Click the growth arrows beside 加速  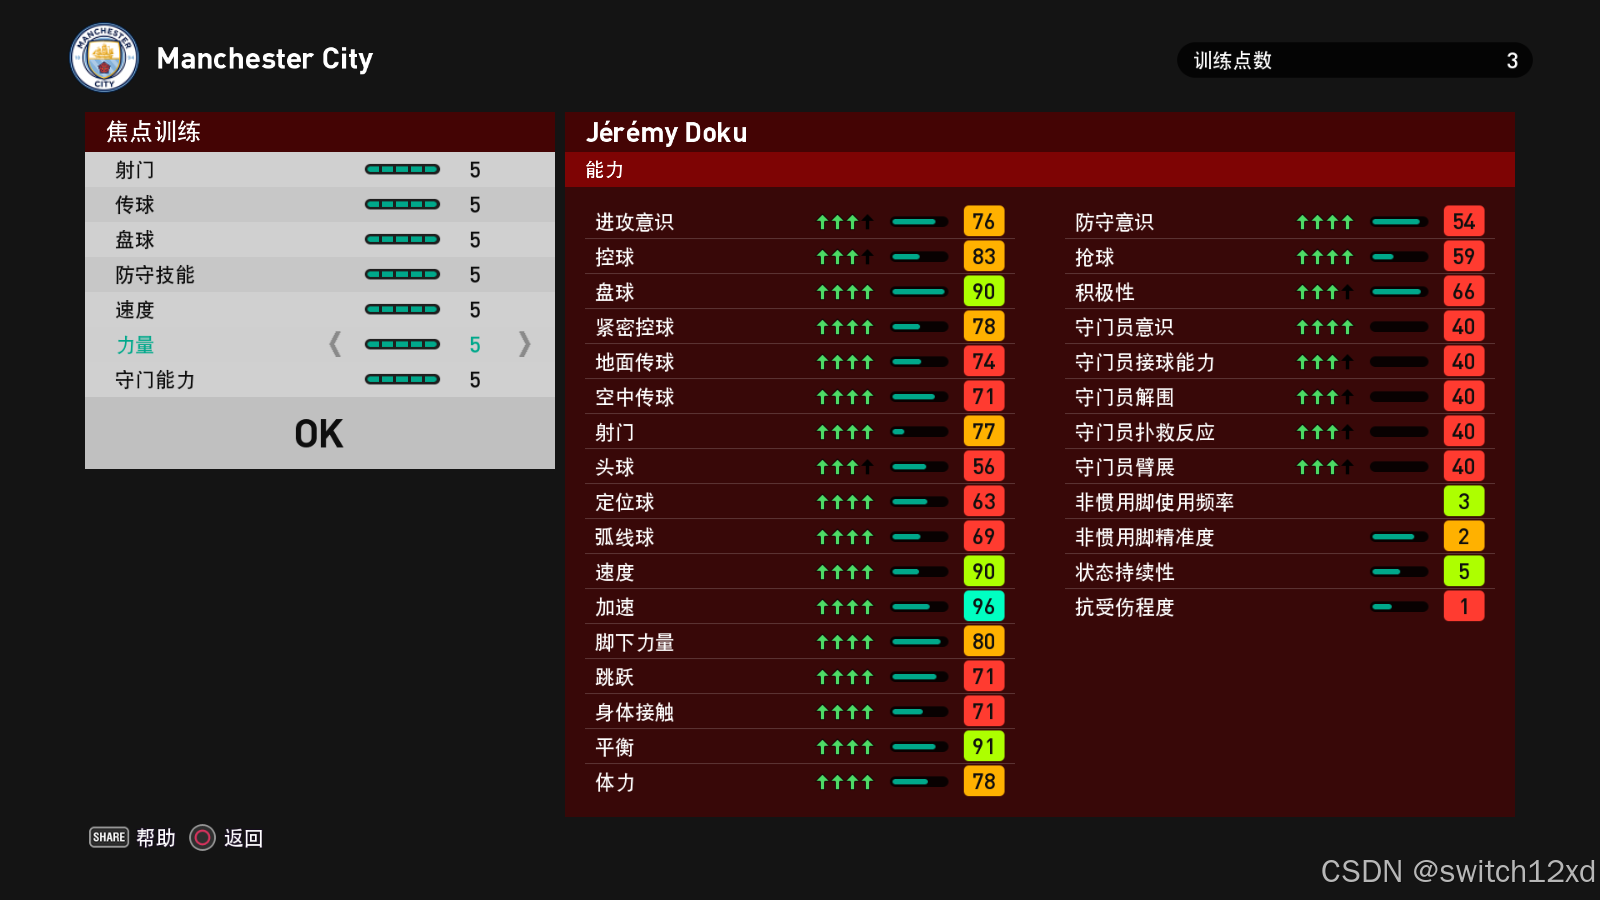pos(845,607)
